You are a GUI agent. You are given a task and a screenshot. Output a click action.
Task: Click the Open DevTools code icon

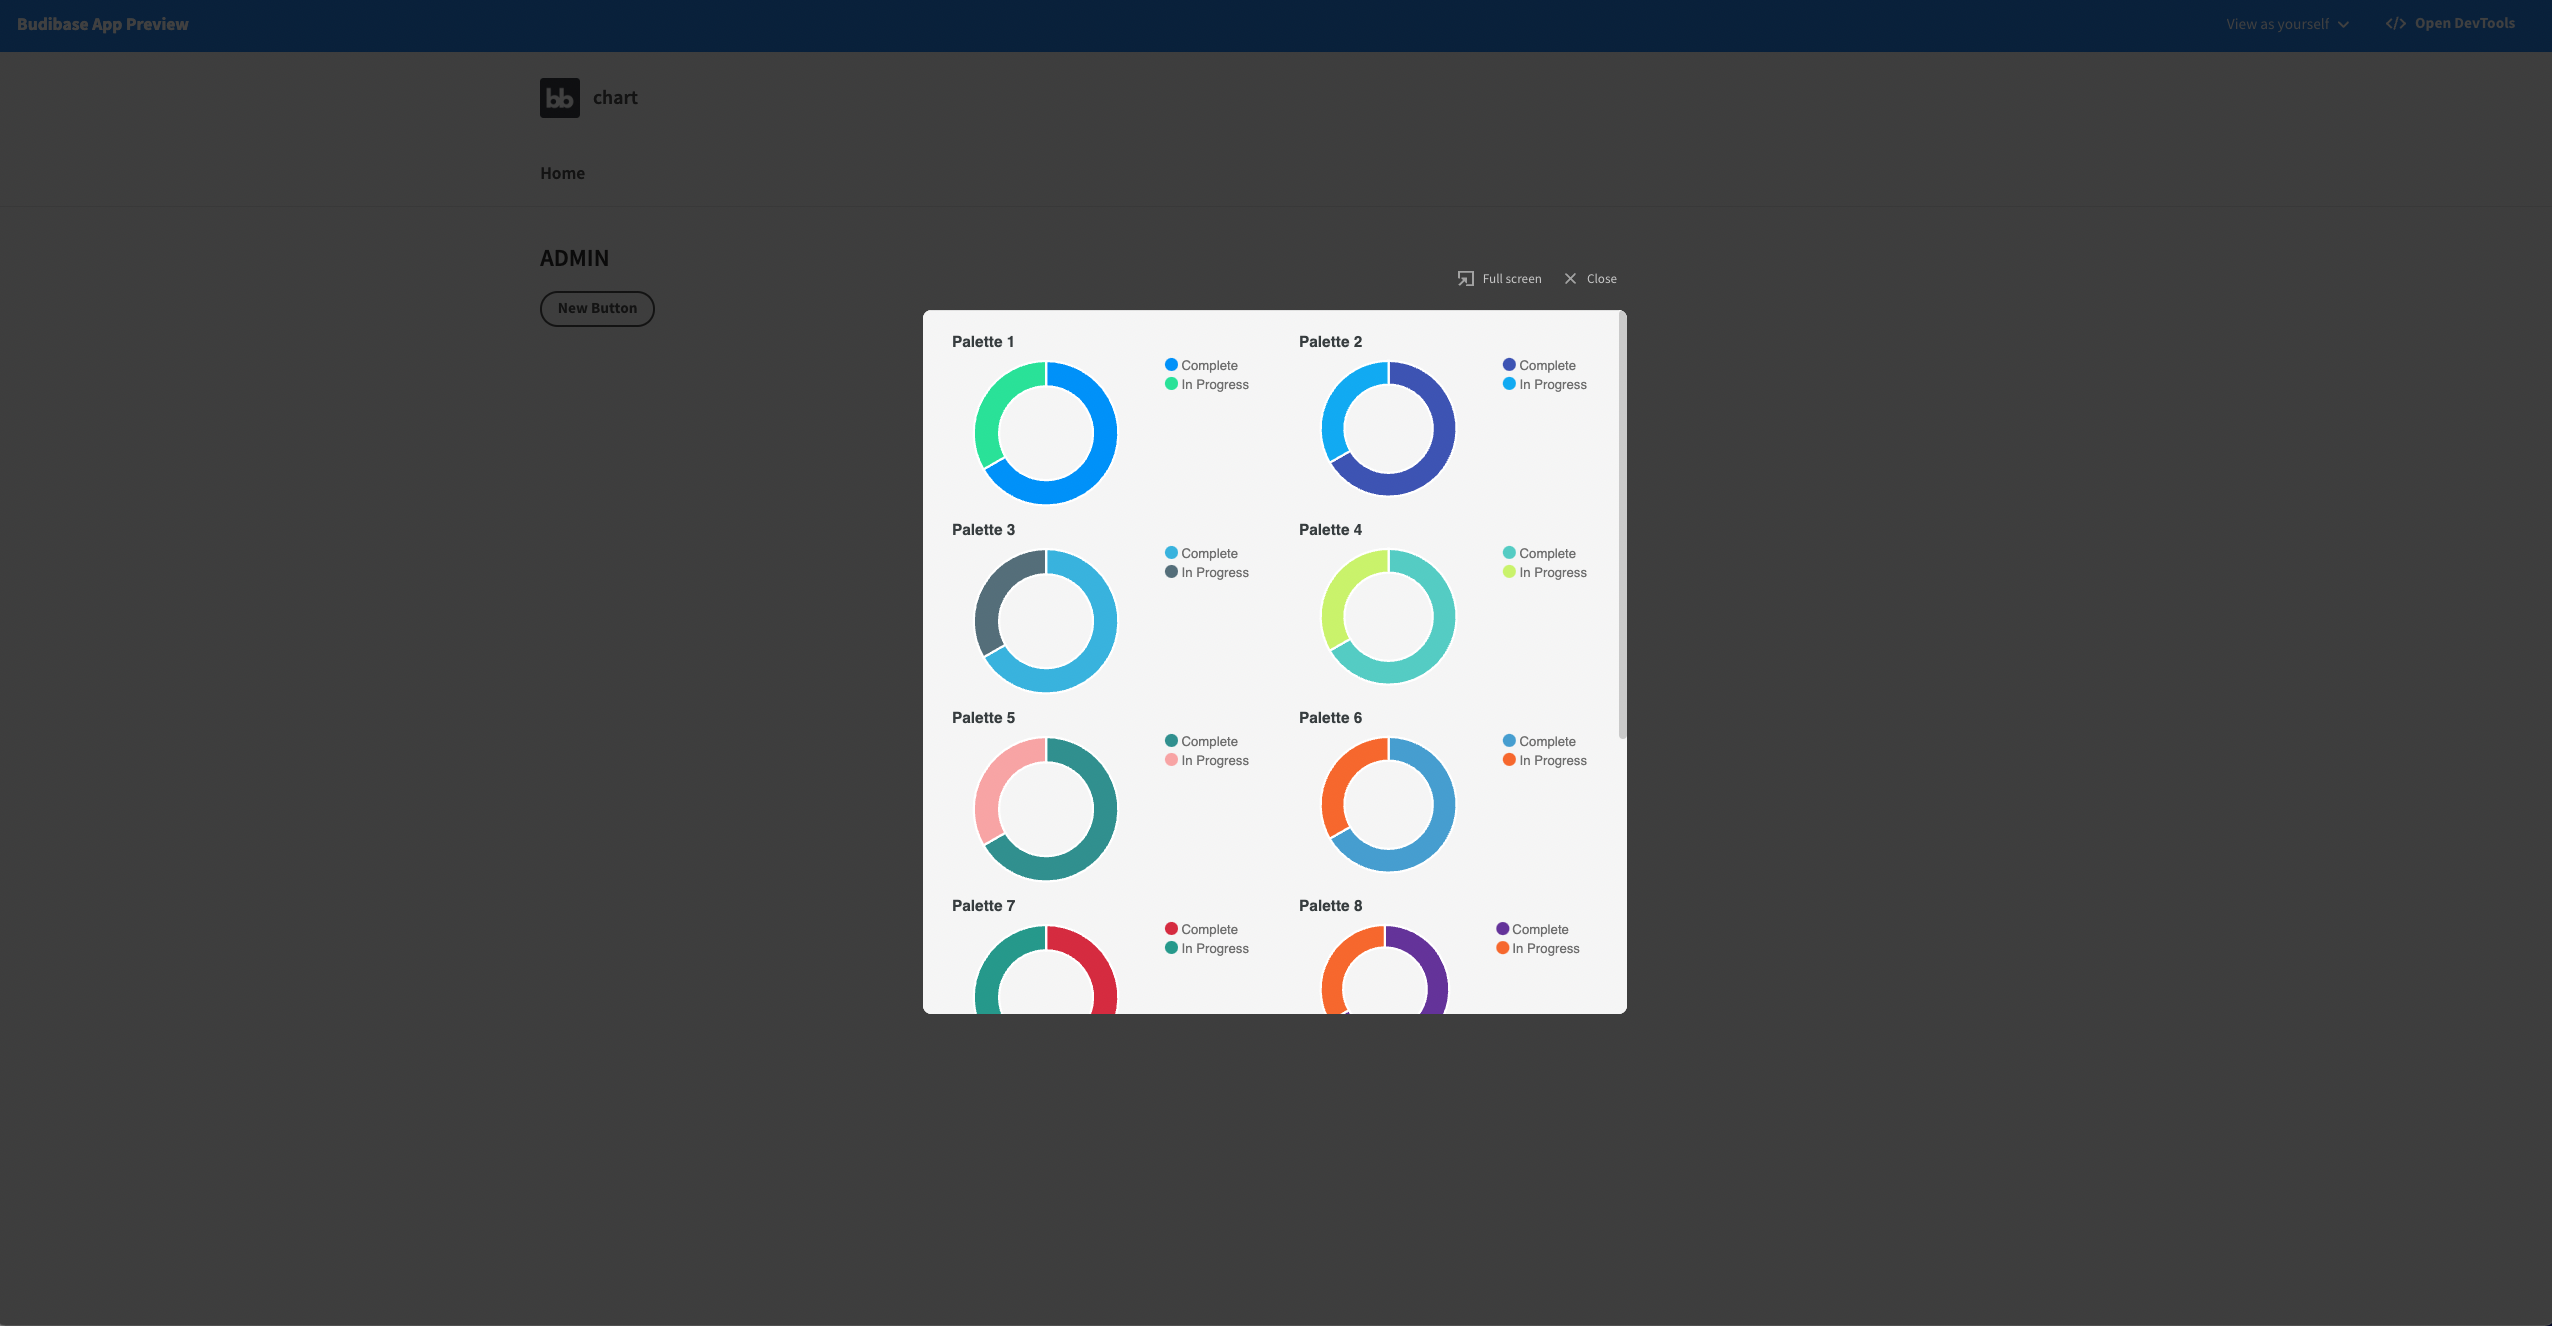tap(2396, 24)
